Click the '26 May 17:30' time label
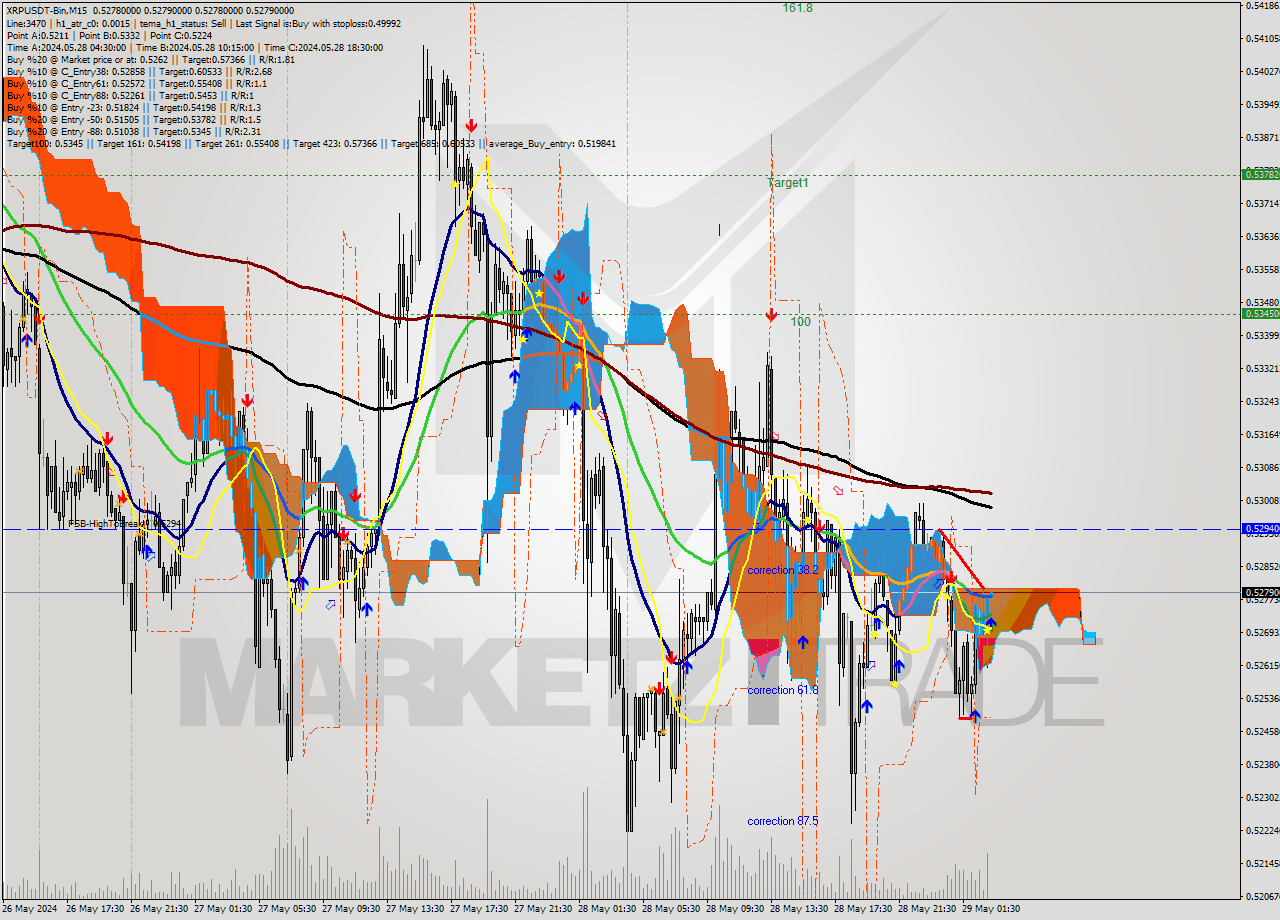This screenshot has width=1280, height=920. click(96, 909)
